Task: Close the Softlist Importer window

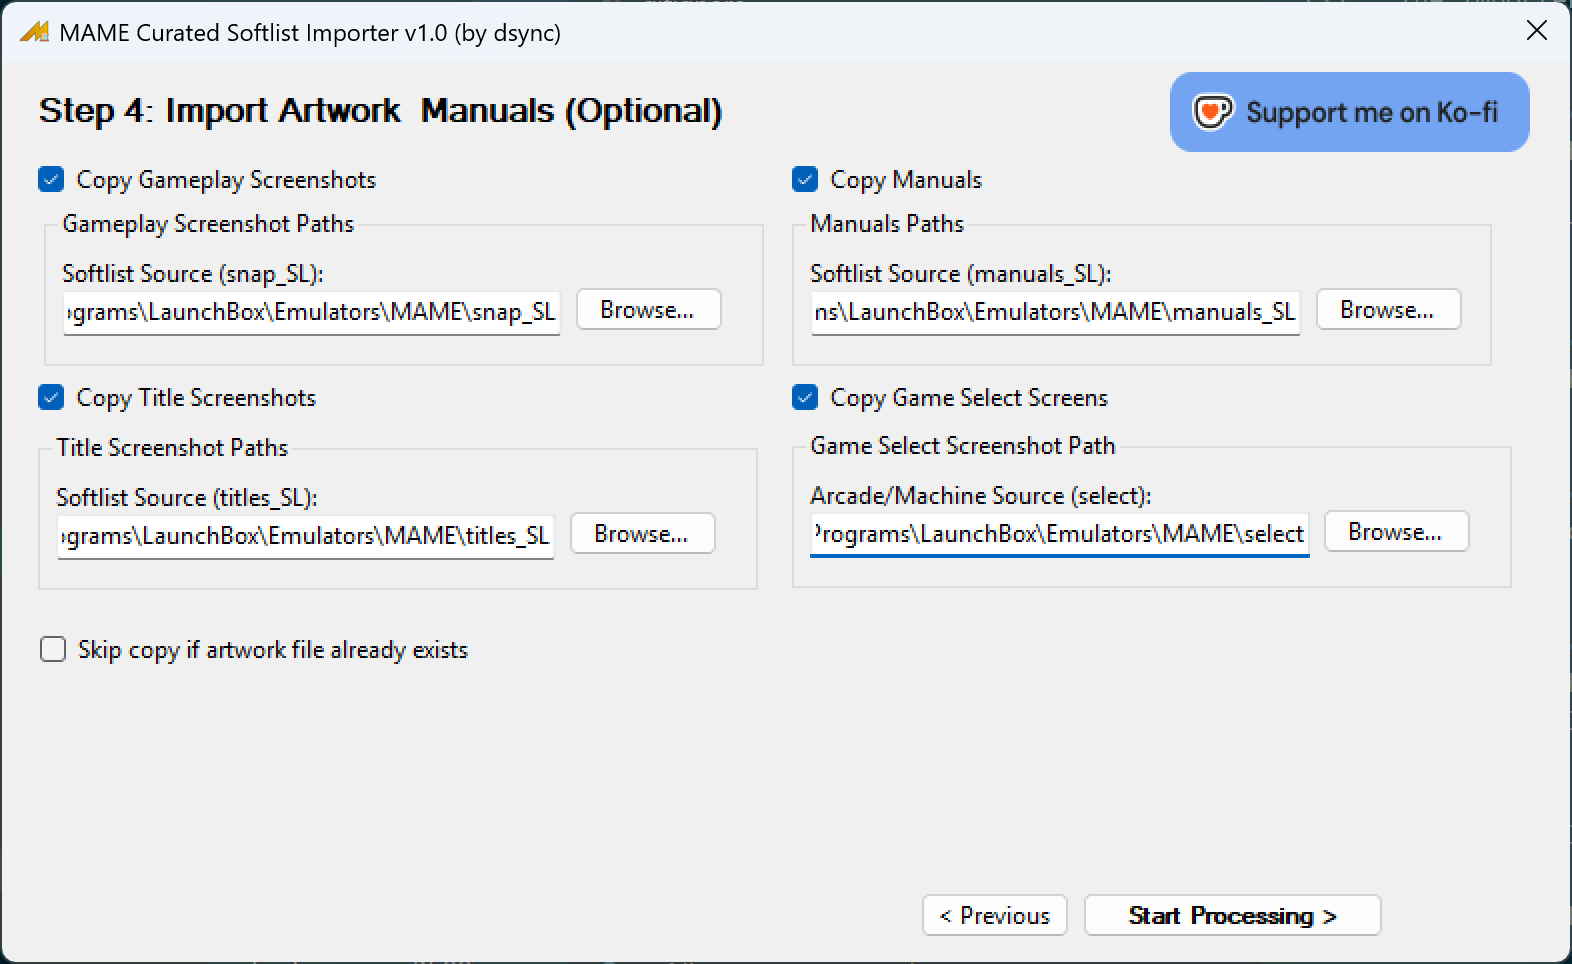Action: 1537,31
